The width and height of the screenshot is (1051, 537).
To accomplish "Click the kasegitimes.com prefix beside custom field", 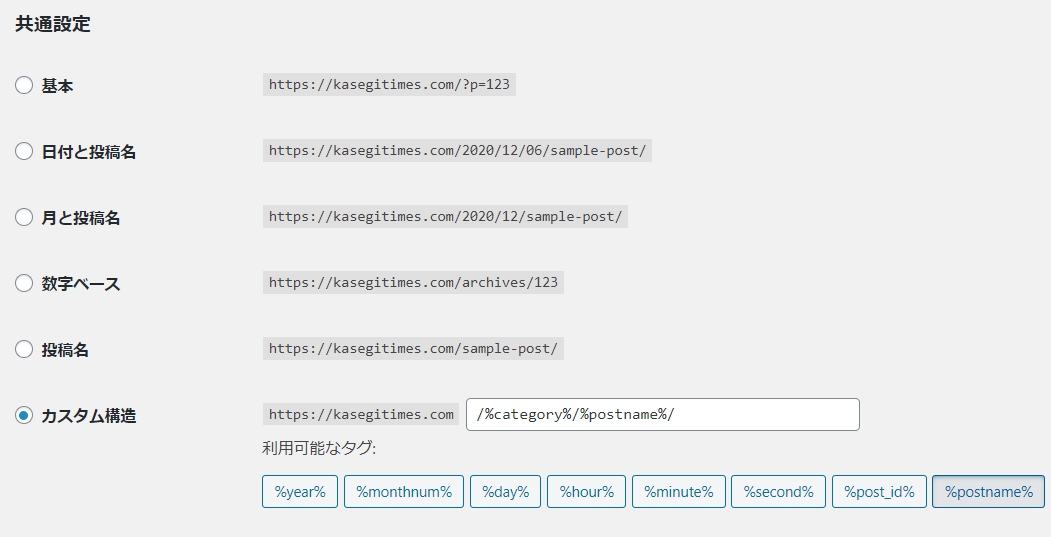I will coord(361,414).
